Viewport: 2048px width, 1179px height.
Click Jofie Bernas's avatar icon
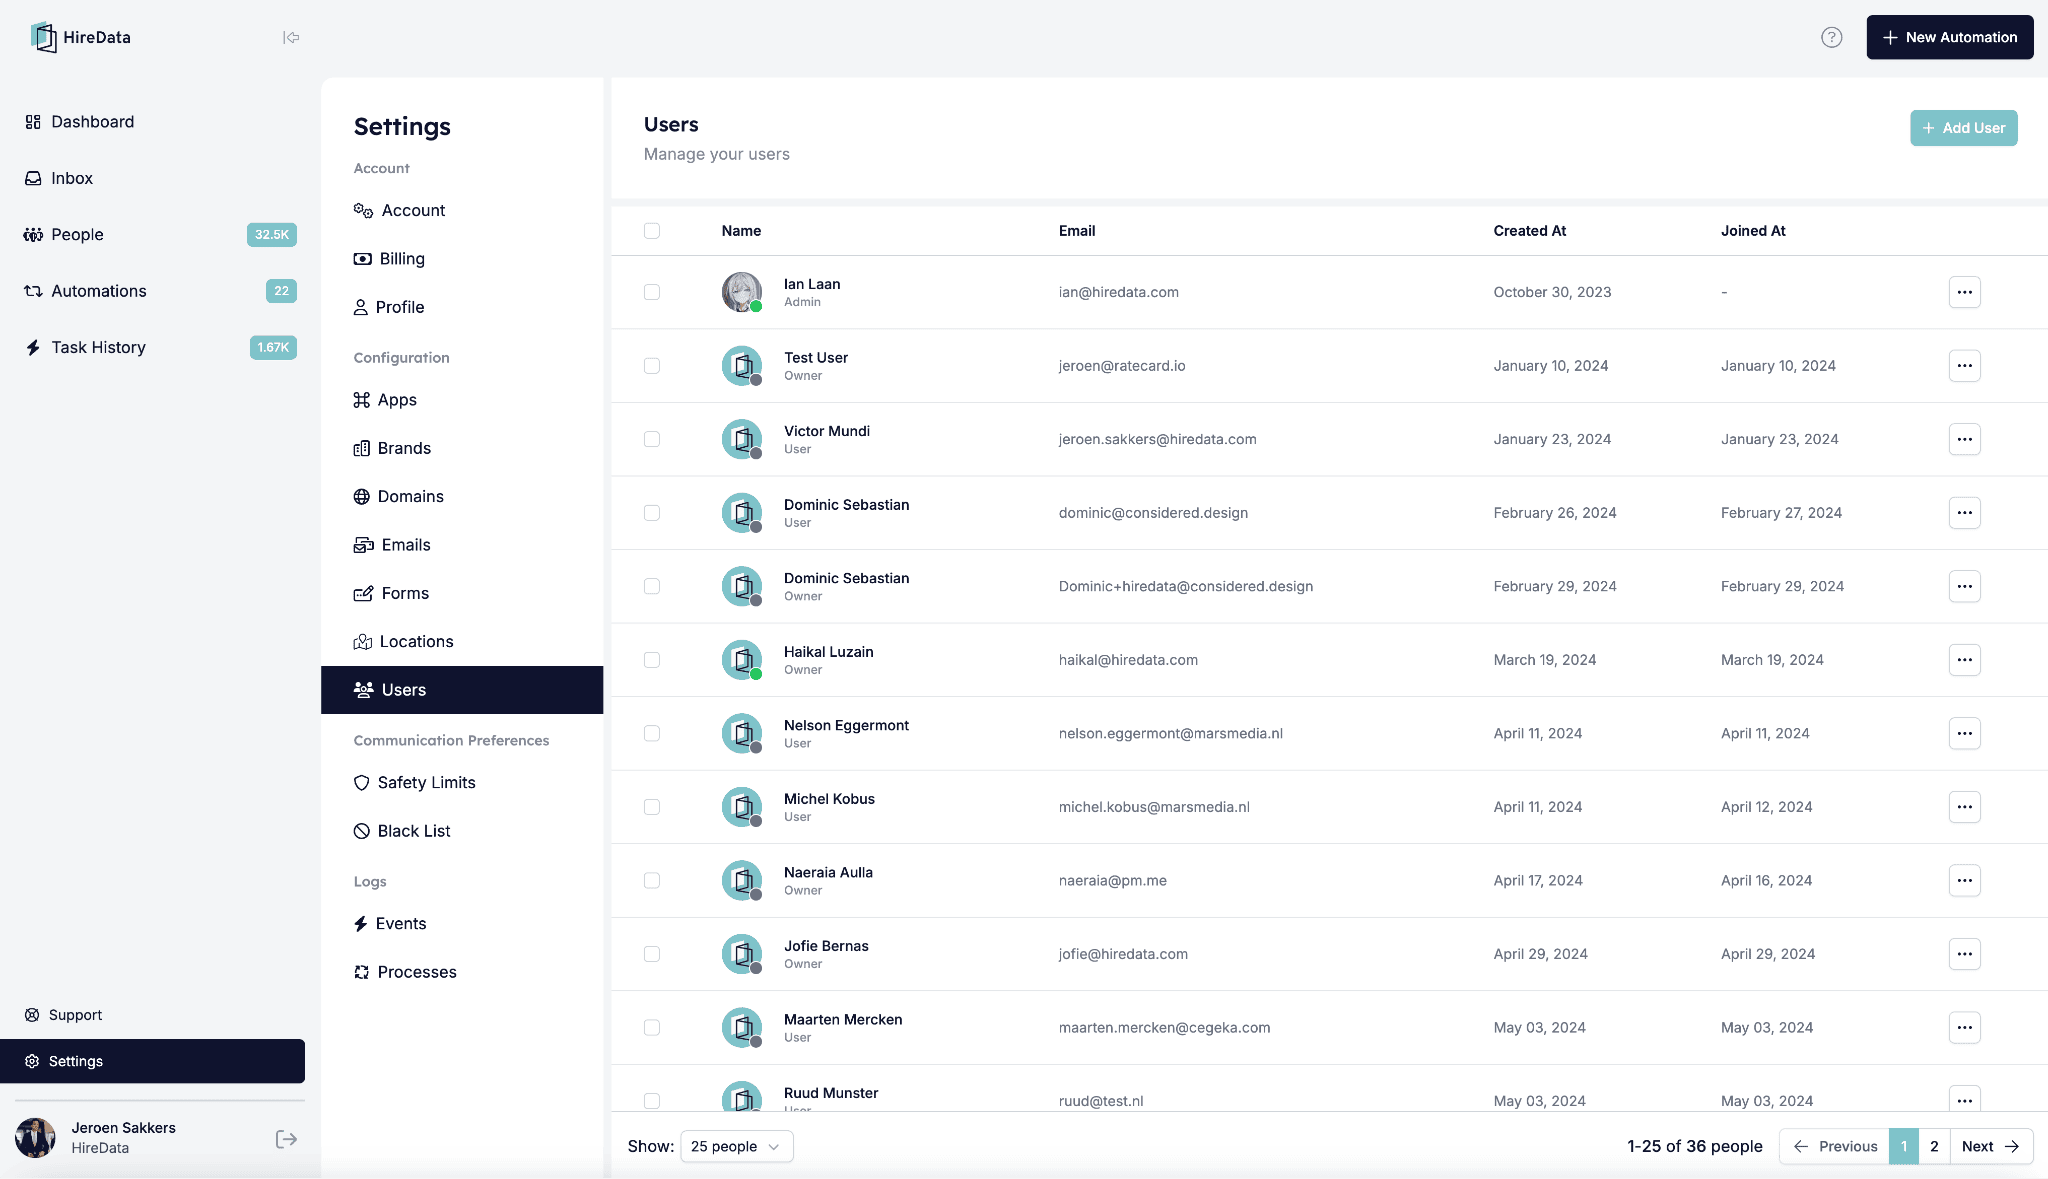pyautogui.click(x=742, y=954)
